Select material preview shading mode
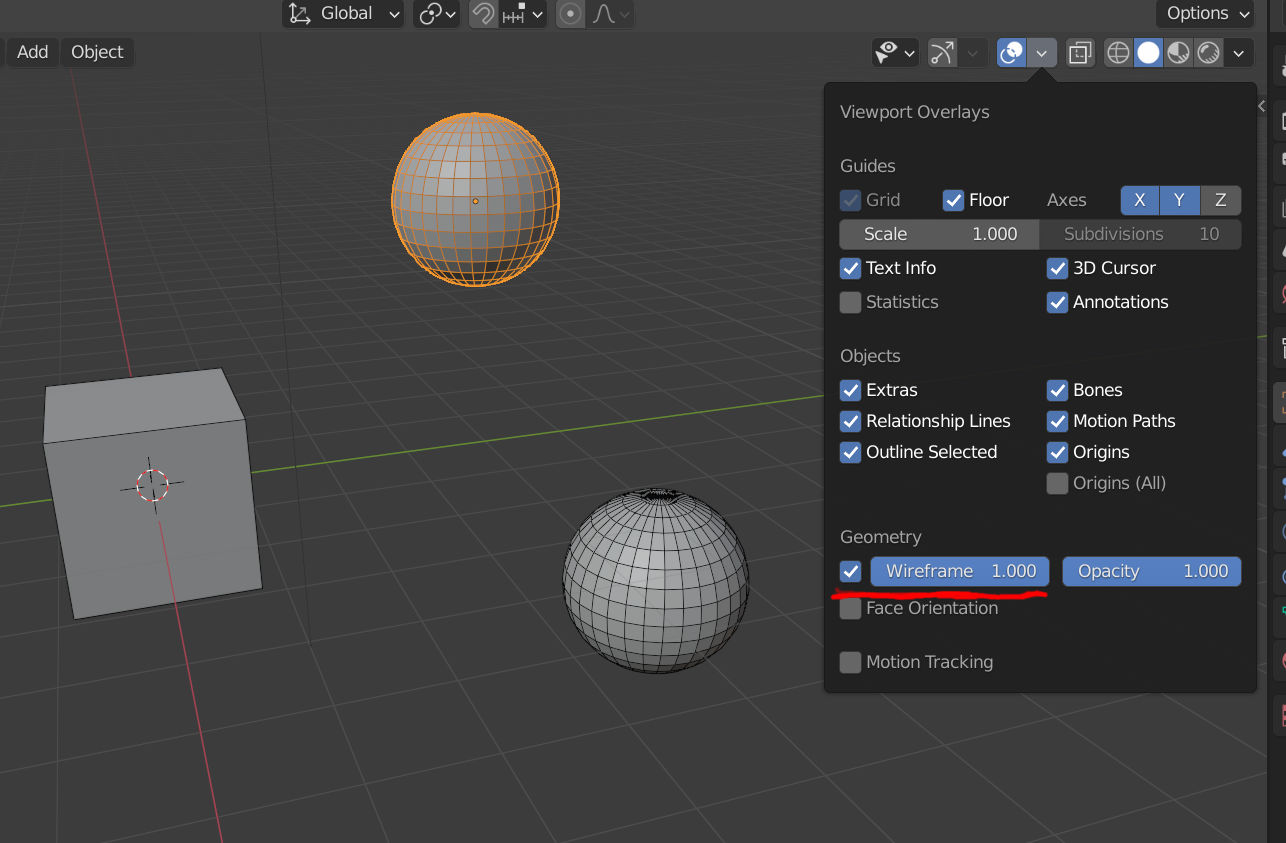The width and height of the screenshot is (1286, 843). (x=1177, y=52)
